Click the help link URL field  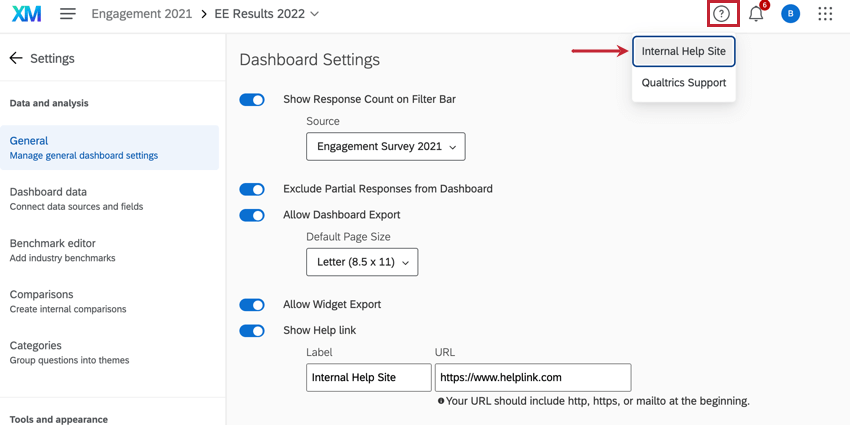pos(533,378)
